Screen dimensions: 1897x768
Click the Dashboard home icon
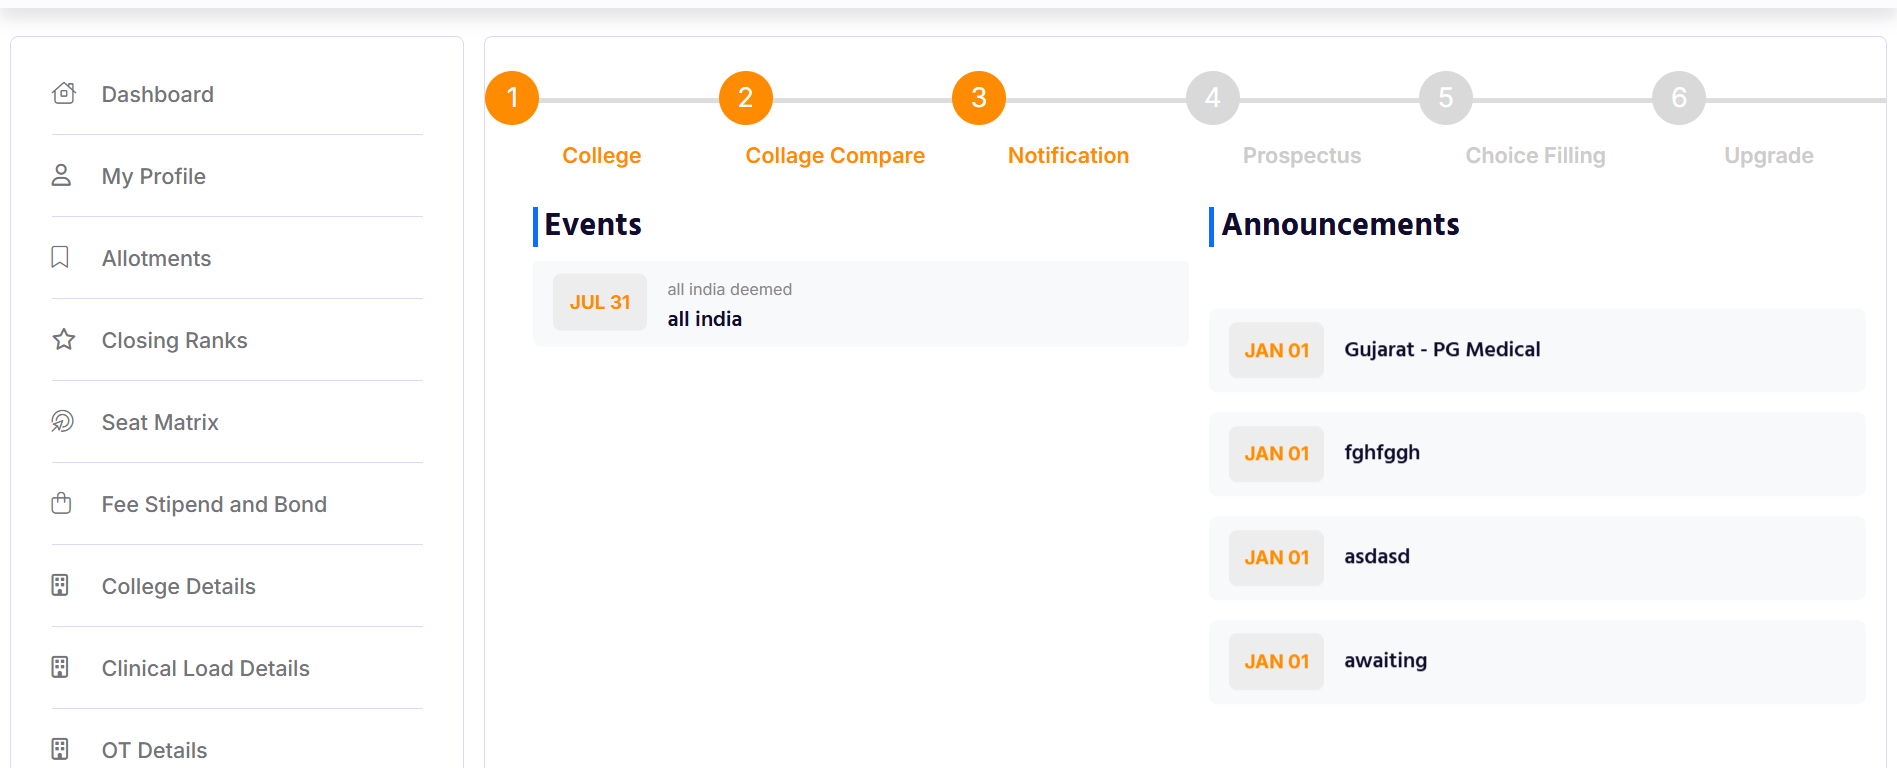(63, 92)
